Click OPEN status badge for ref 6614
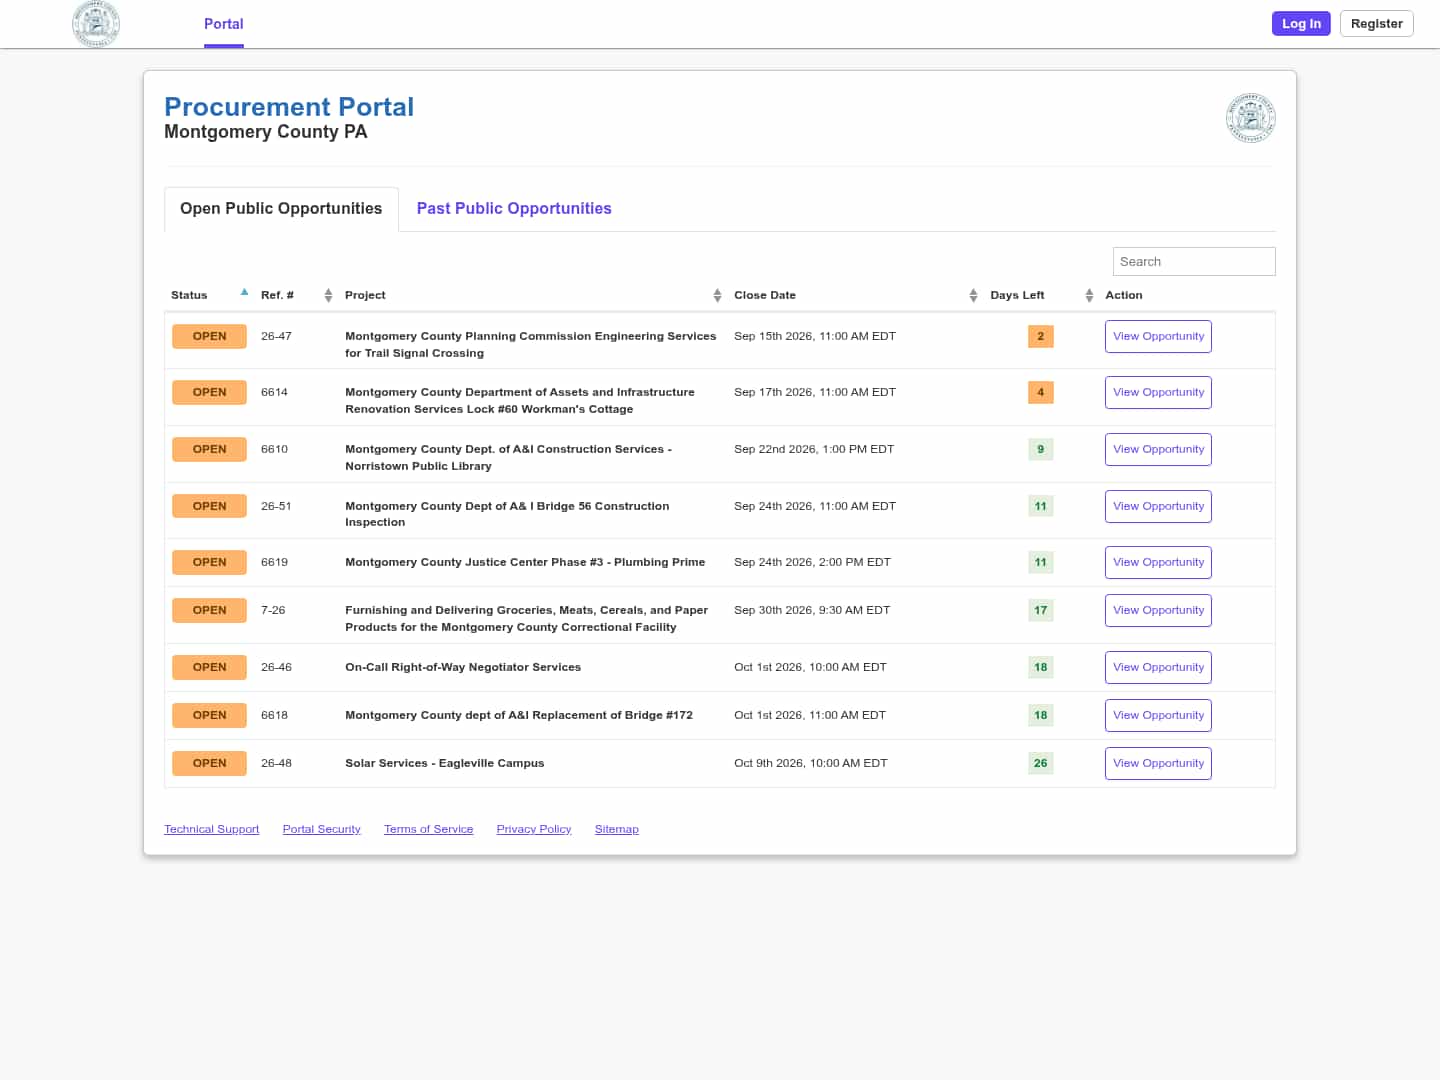This screenshot has width=1440, height=1080. [x=210, y=393]
